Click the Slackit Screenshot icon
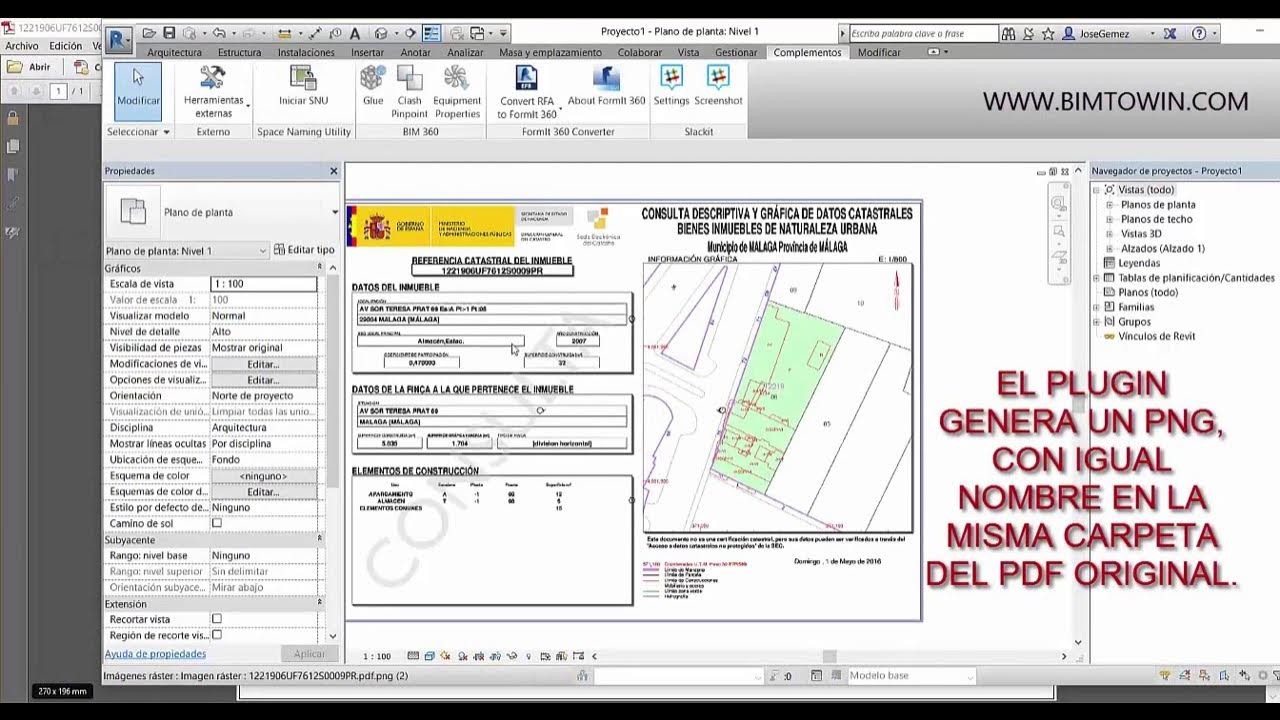1280x720 pixels. pos(718,86)
